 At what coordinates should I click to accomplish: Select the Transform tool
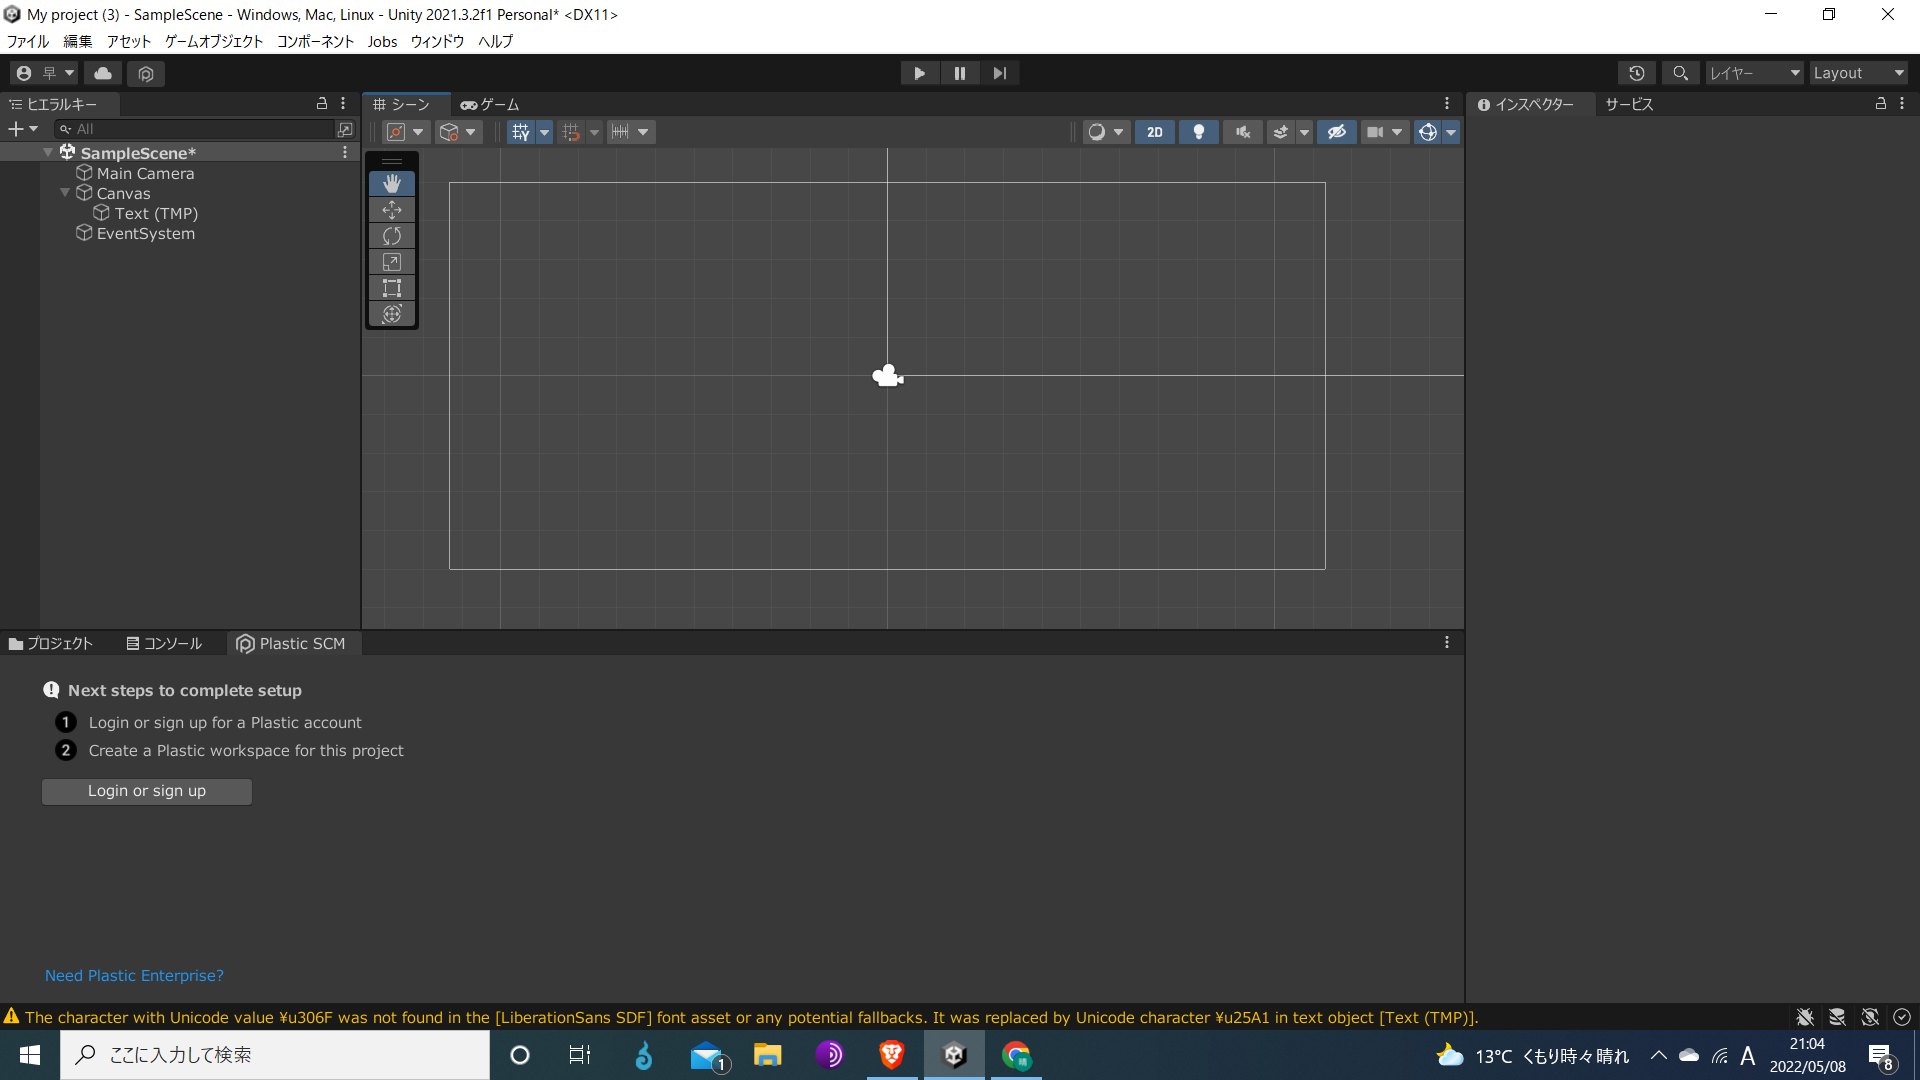392,314
